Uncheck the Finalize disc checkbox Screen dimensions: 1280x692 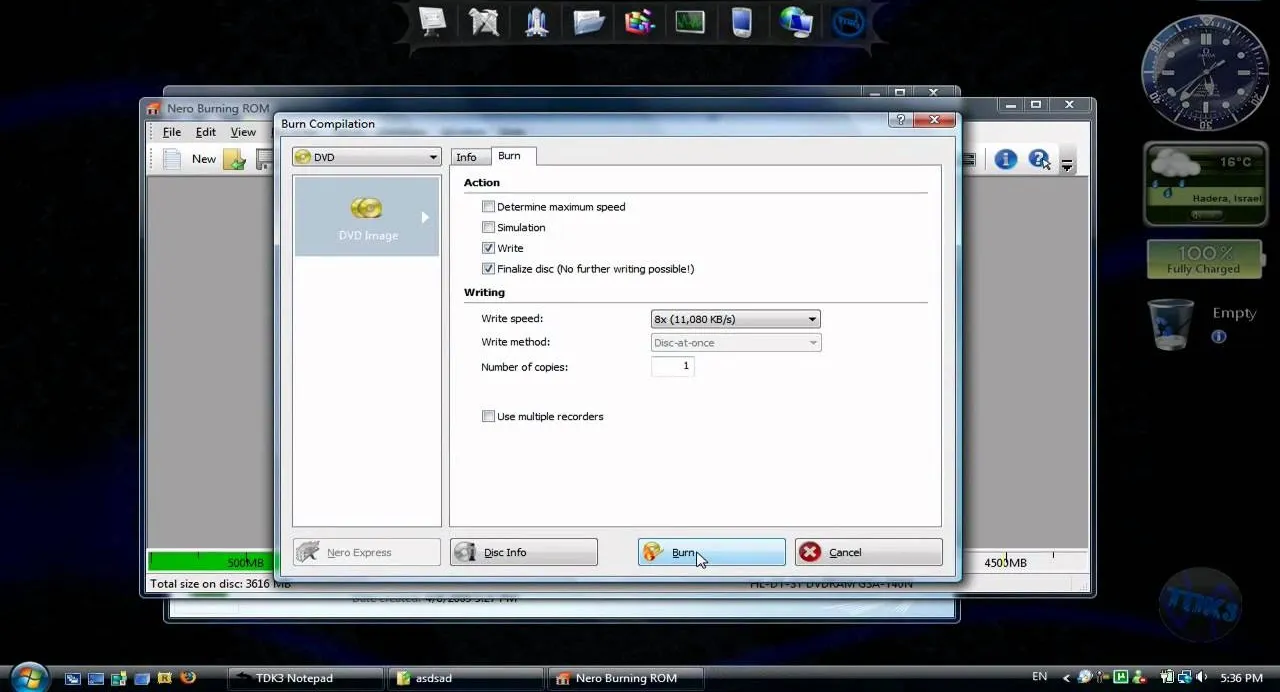[488, 269]
